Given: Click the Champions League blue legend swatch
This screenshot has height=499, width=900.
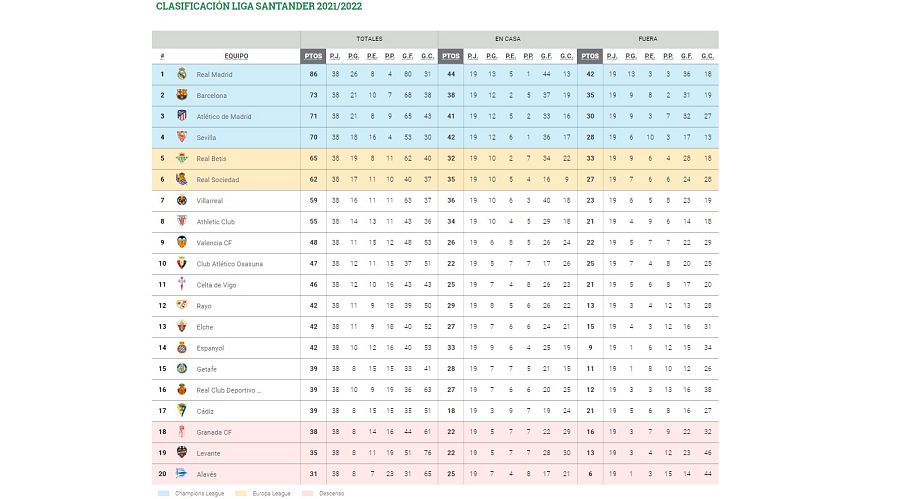Looking at the screenshot, I should point(164,493).
